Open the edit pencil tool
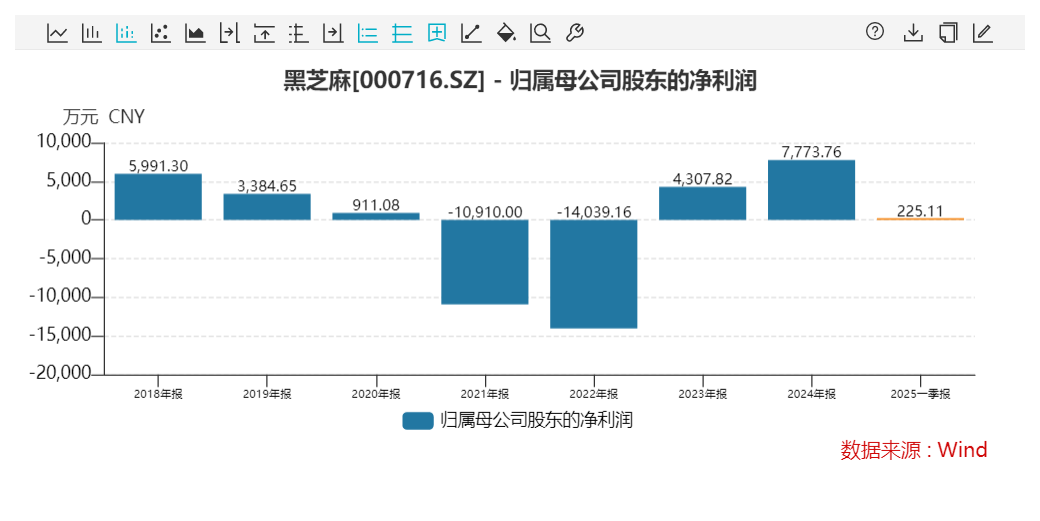The image size is (1040, 521). point(983,32)
